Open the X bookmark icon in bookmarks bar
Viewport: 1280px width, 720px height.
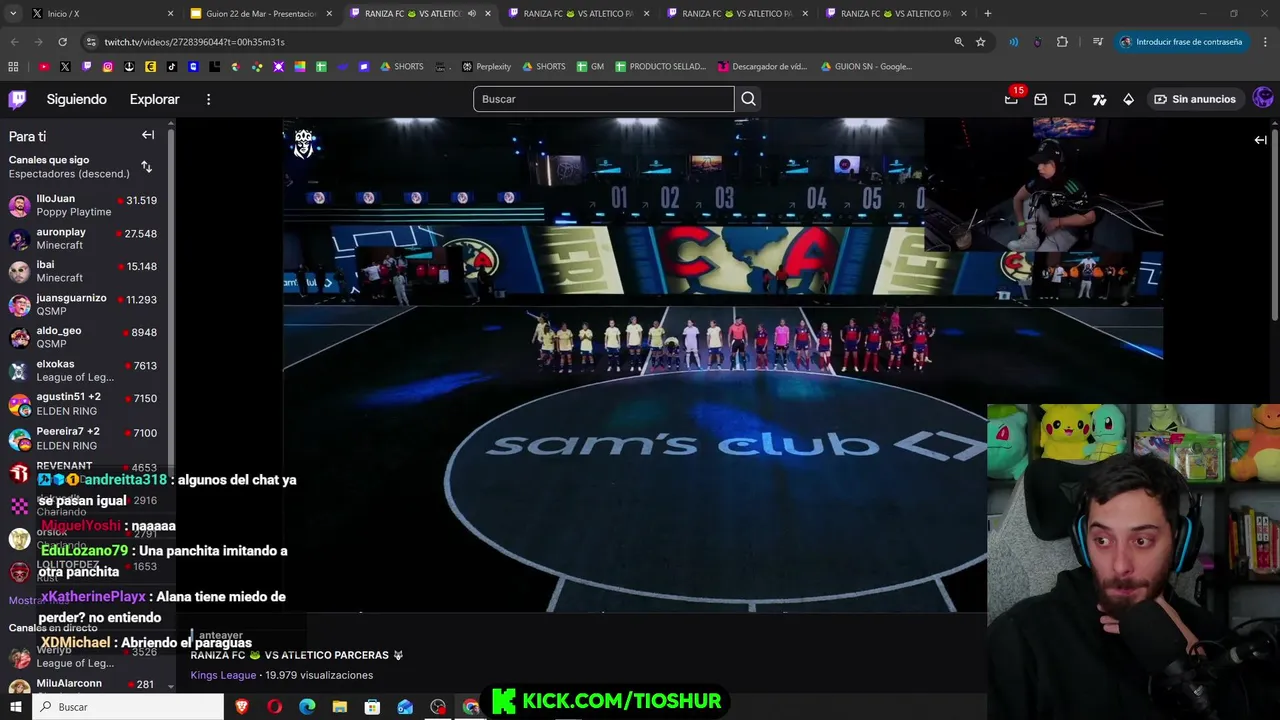[x=65, y=67]
